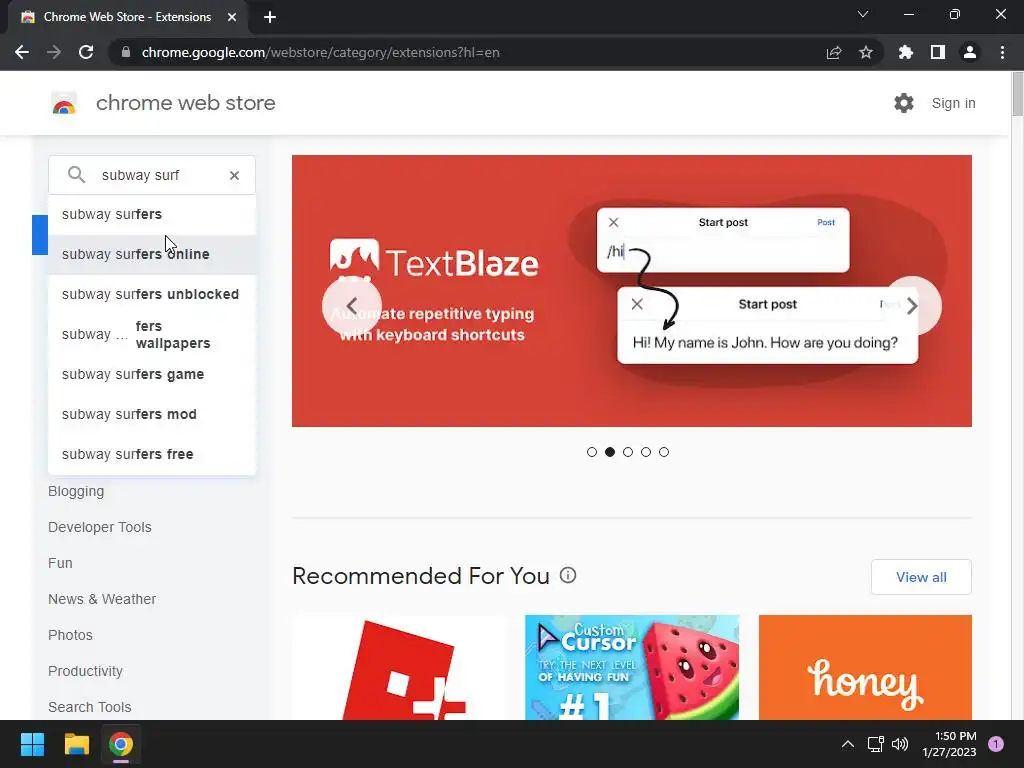Viewport: 1024px width, 768px height.
Task: Open the Chrome profile menu
Action: click(969, 52)
